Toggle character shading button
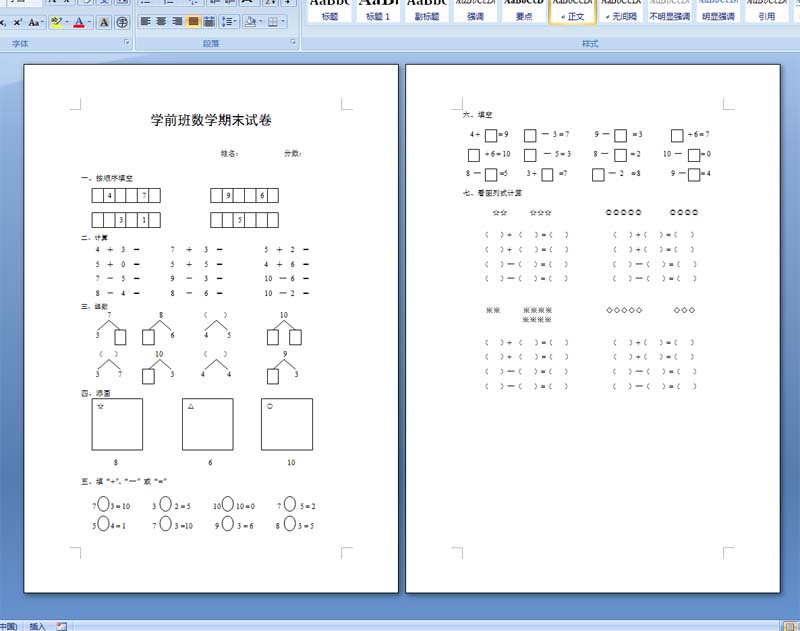Screen dimensions: 800x631 point(104,22)
